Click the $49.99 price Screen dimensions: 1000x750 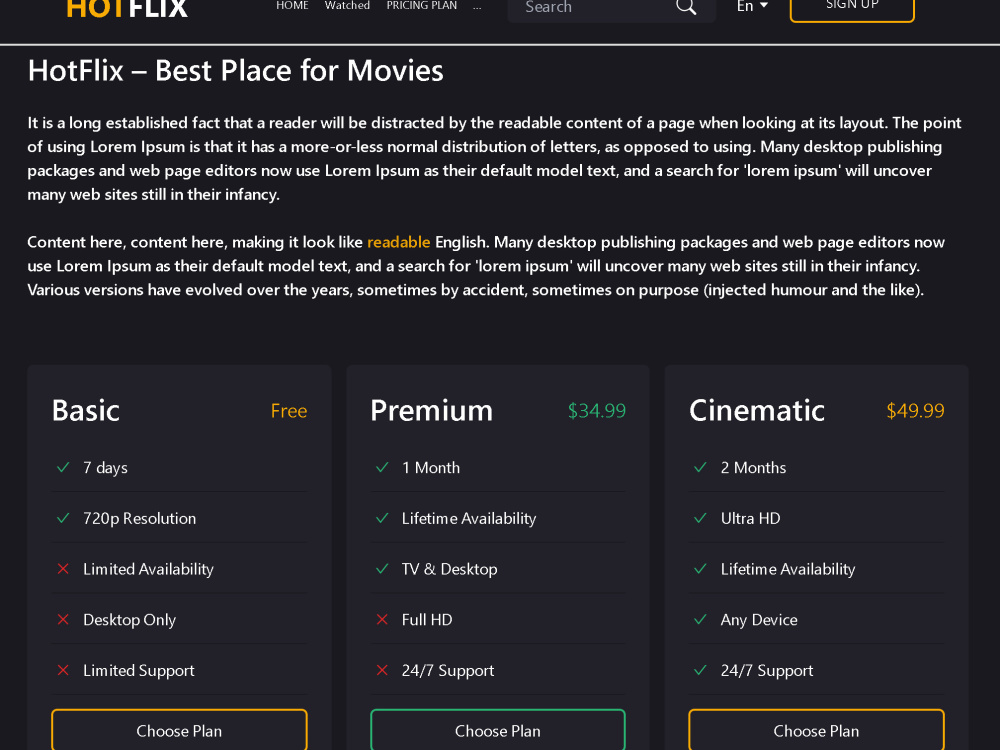pos(915,411)
